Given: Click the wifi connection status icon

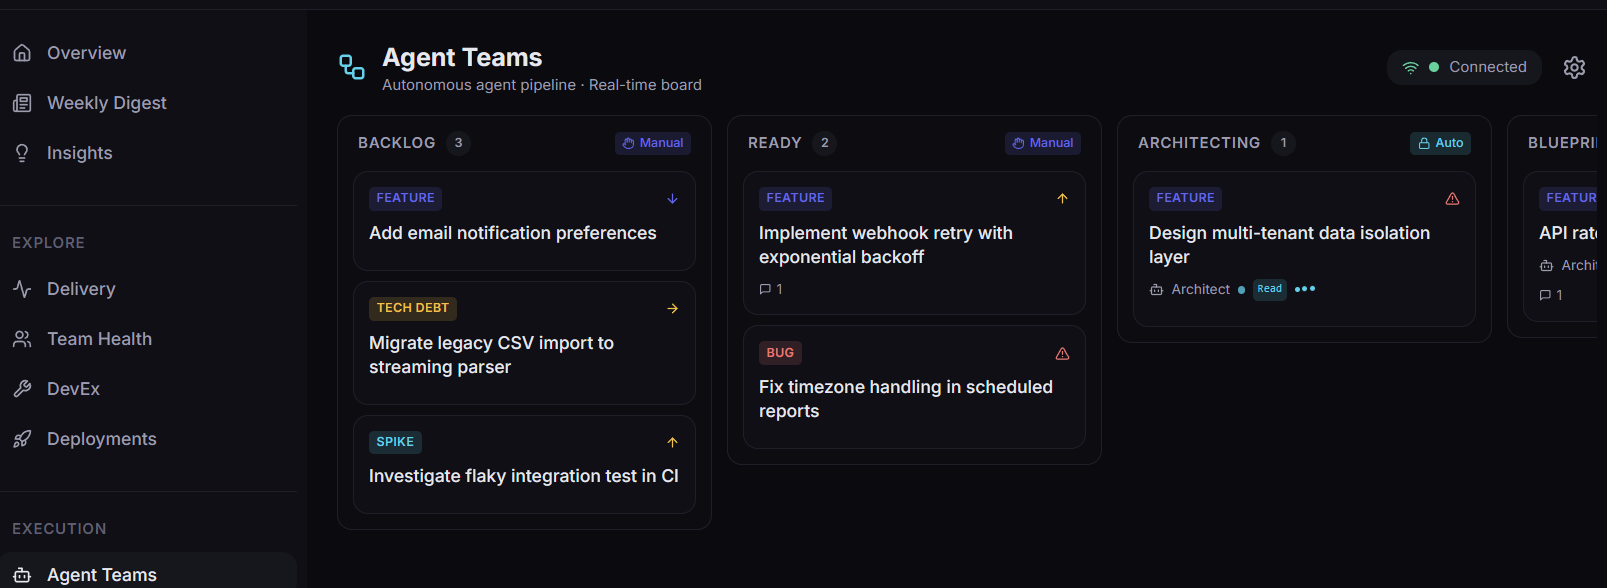Looking at the screenshot, I should (x=1410, y=67).
